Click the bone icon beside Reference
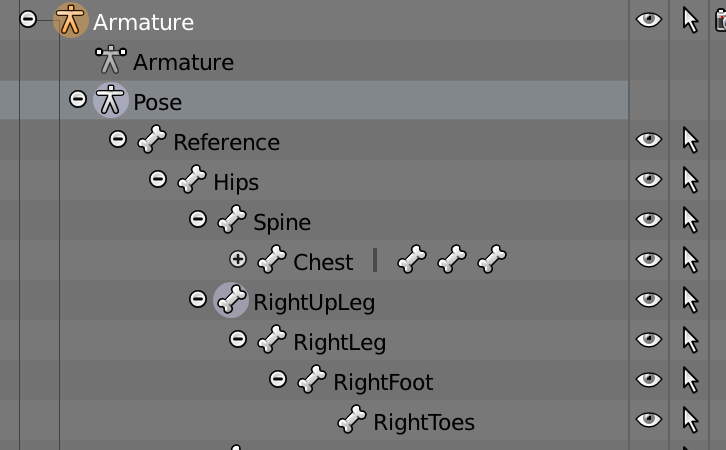The image size is (726, 450). point(151,141)
